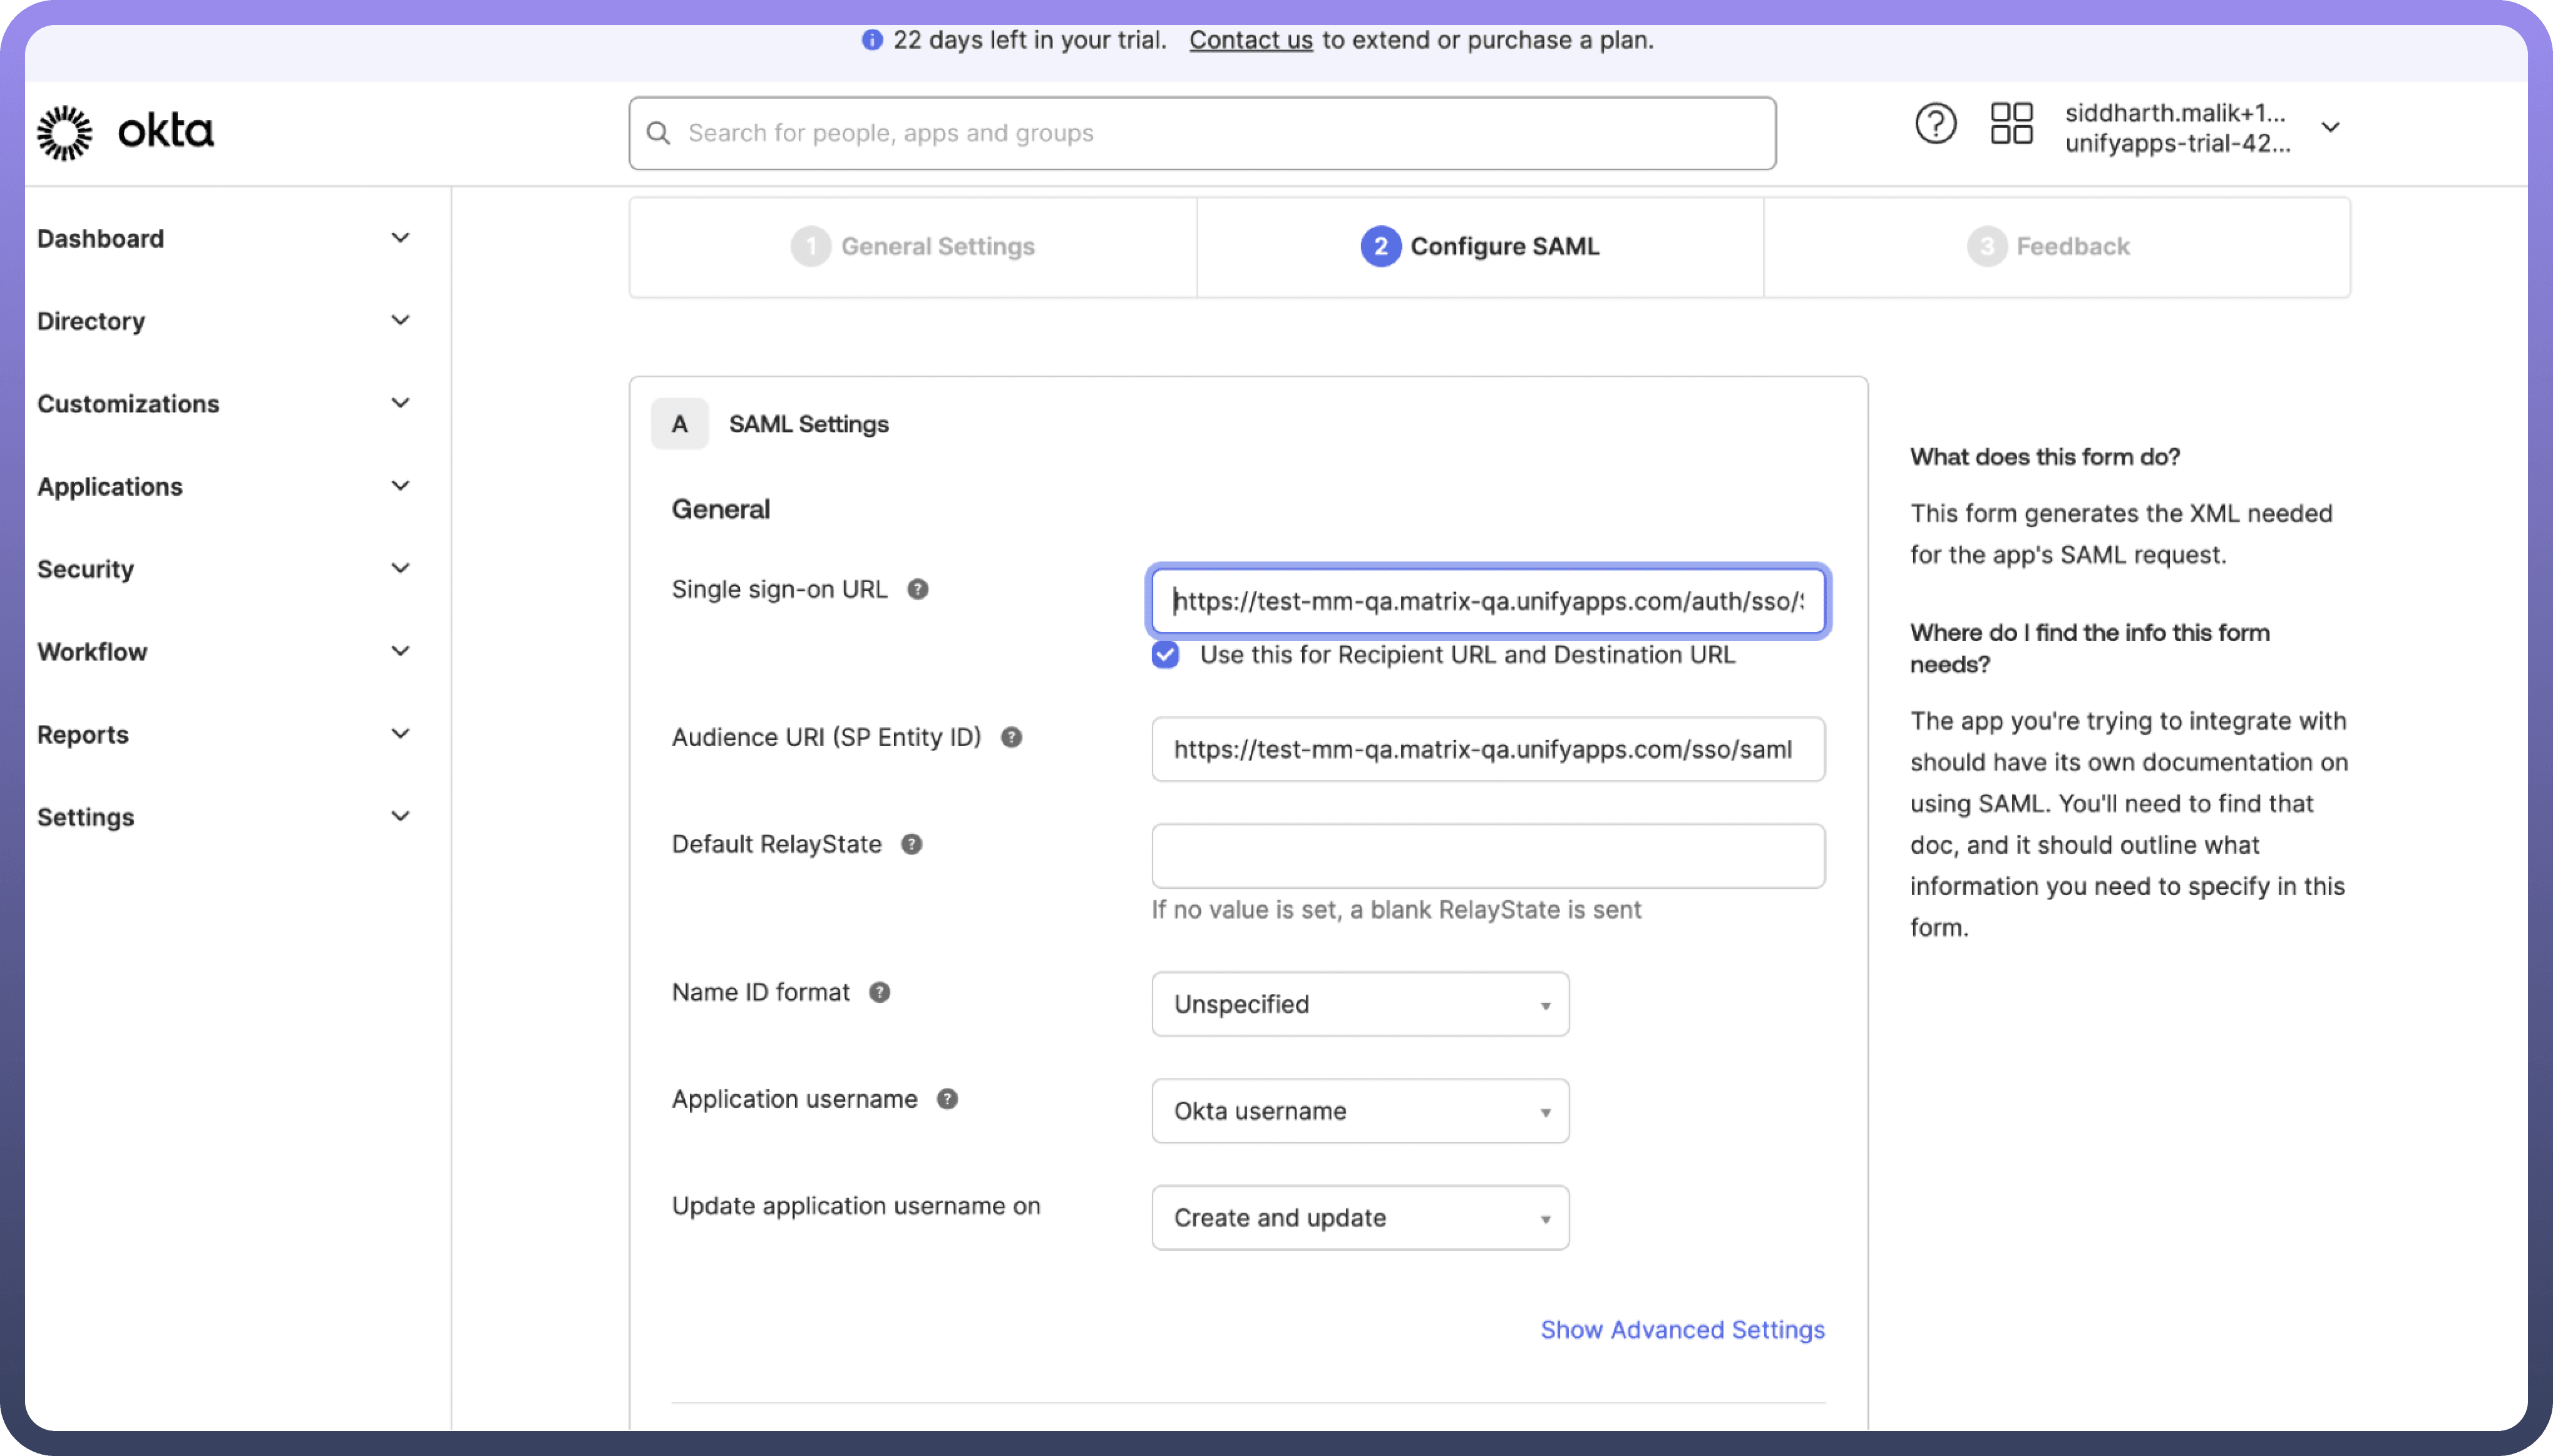Viewport: 2553px width, 1456px height.
Task: Click help icon beside Audience URI
Action: click(x=1011, y=738)
